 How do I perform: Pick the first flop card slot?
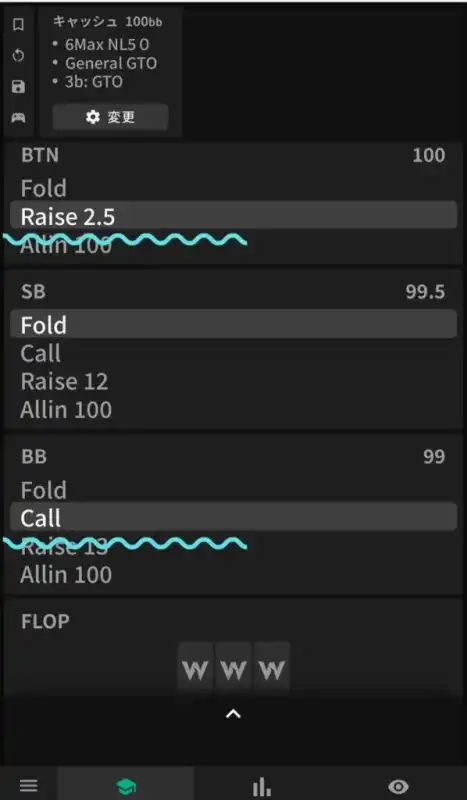tap(195, 668)
